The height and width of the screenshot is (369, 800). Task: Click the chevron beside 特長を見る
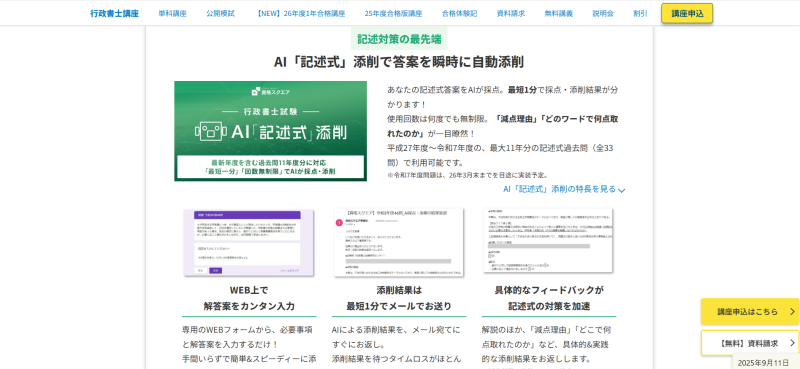click(x=621, y=190)
